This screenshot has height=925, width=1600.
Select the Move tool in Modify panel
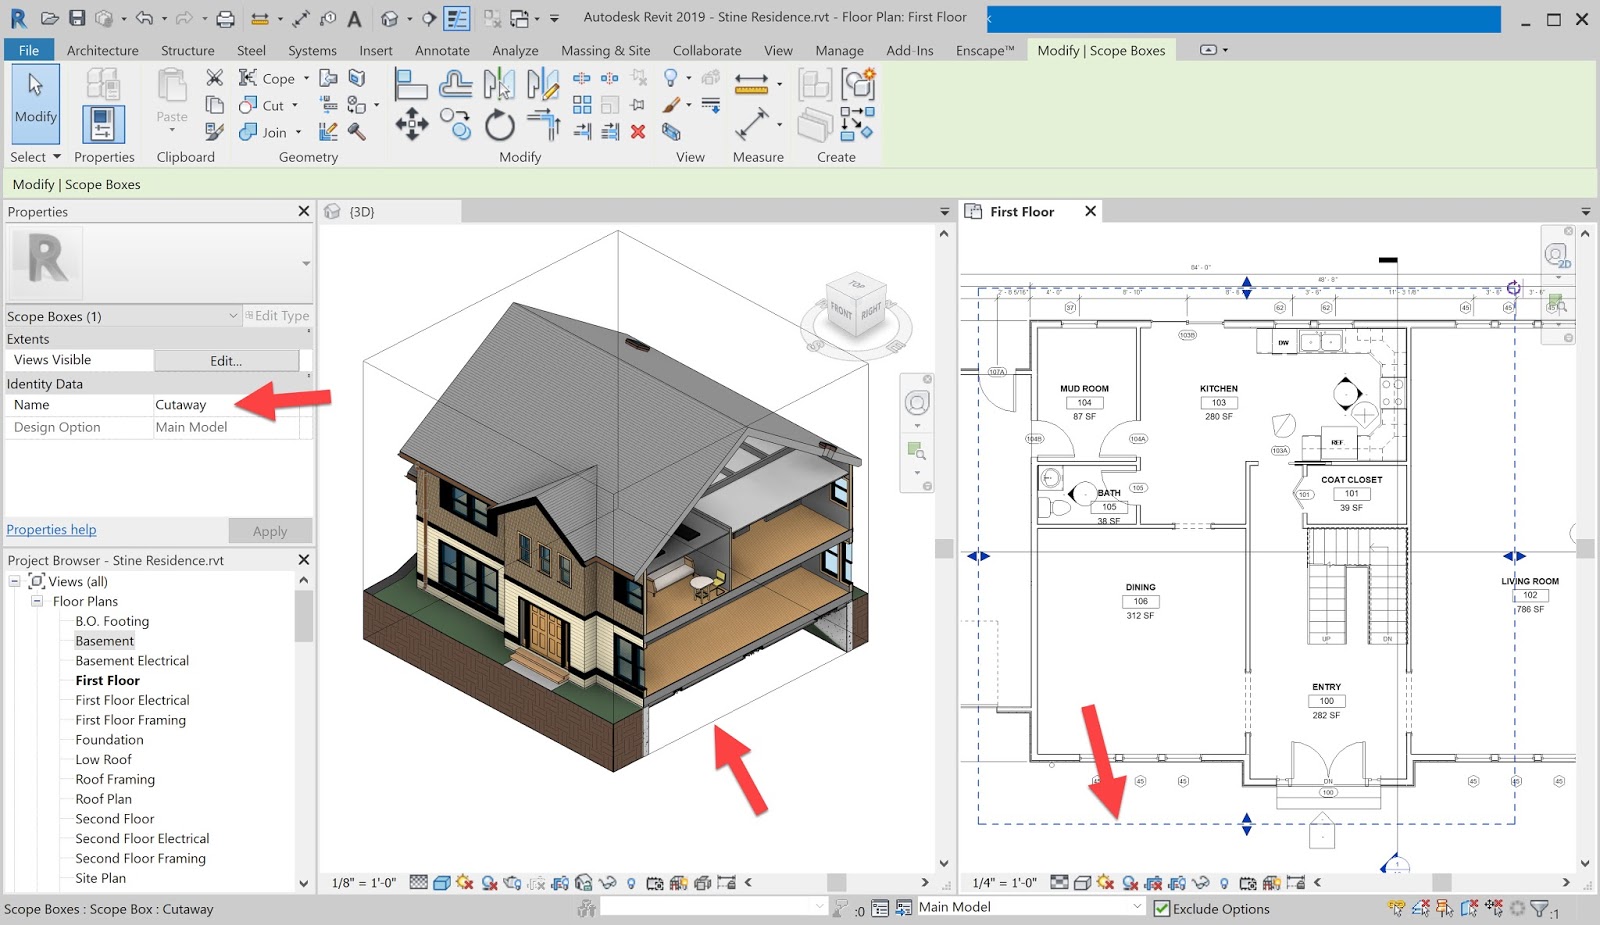pos(411,123)
